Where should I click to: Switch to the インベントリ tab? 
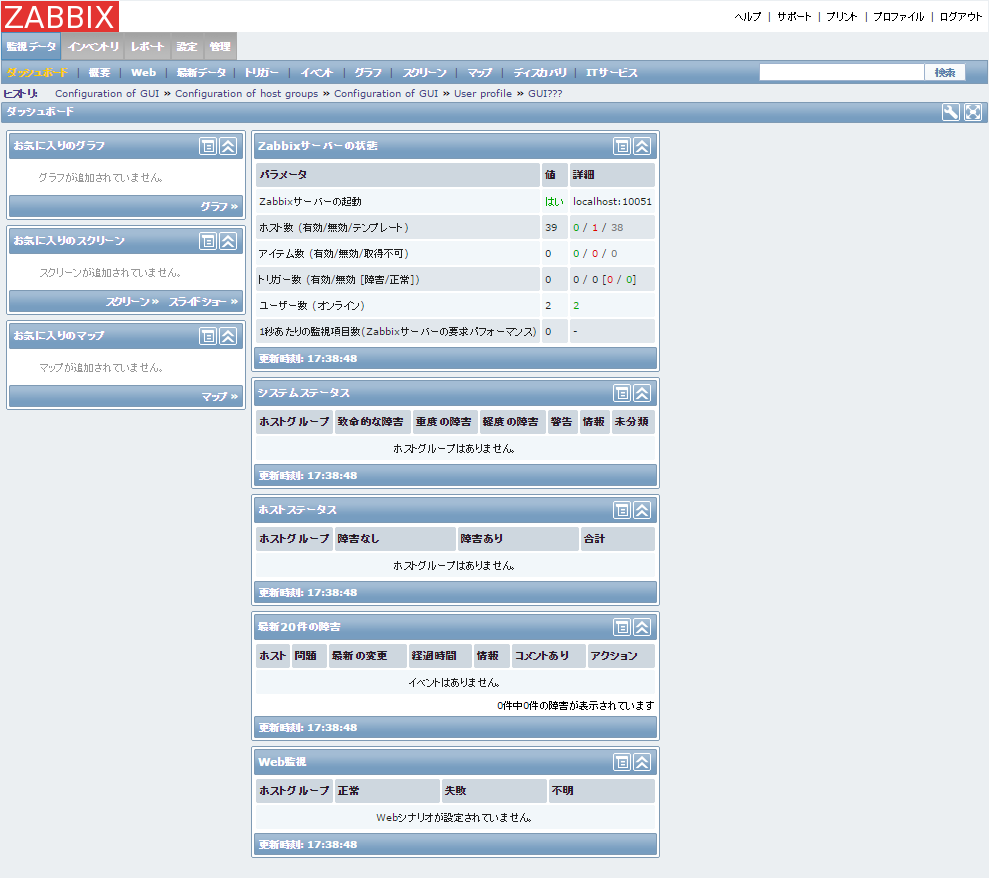point(94,47)
